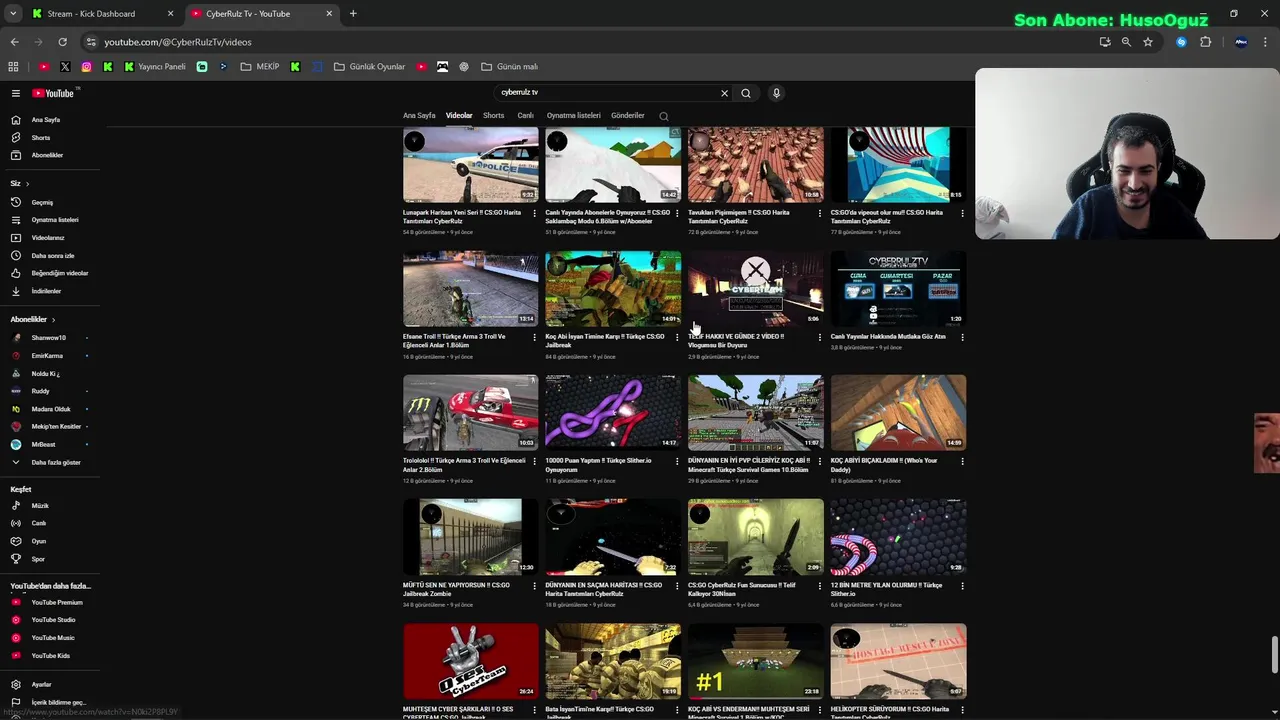Open Shanwow10 subscription channel
Image resolution: width=1280 pixels, height=720 pixels.
point(48,338)
